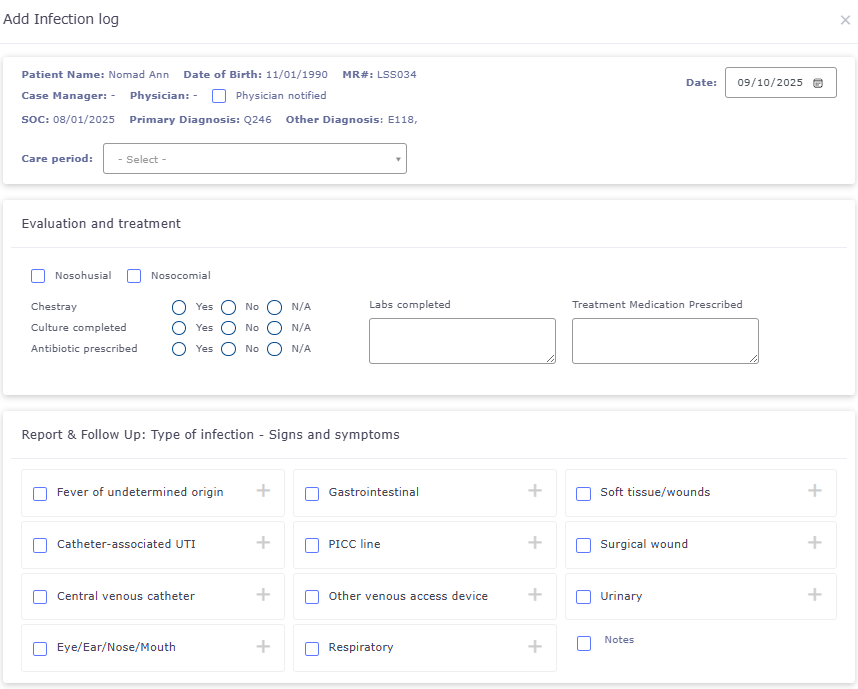Expand Soft tissue/wounds plus icon
Image resolution: width=858 pixels, height=689 pixels.
(x=814, y=490)
